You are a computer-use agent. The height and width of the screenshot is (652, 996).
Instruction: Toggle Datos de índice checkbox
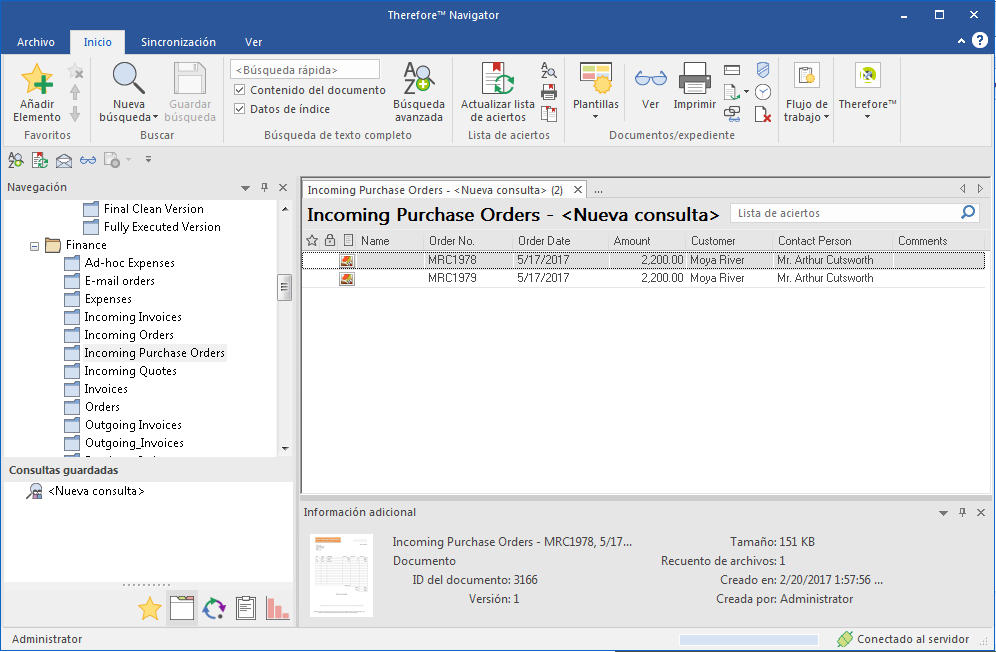239,109
